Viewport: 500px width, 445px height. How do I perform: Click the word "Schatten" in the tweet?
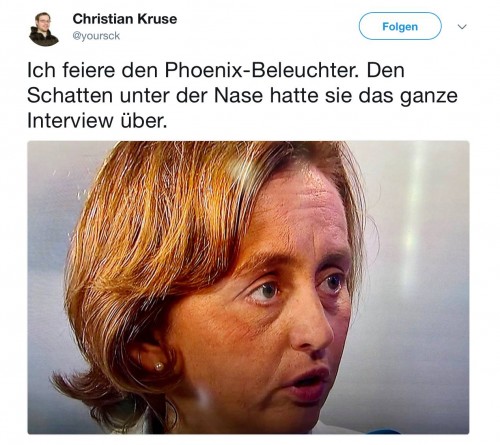coord(70,96)
